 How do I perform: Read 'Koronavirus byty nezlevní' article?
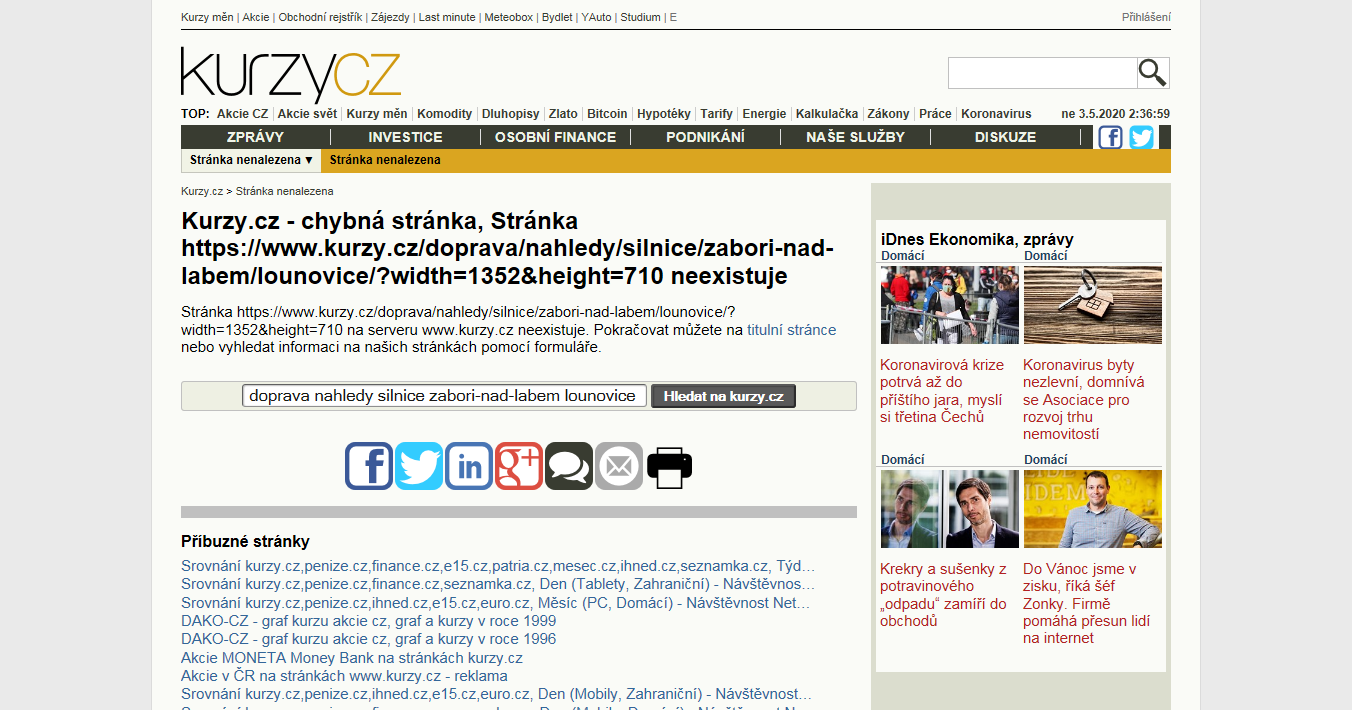click(x=1085, y=399)
